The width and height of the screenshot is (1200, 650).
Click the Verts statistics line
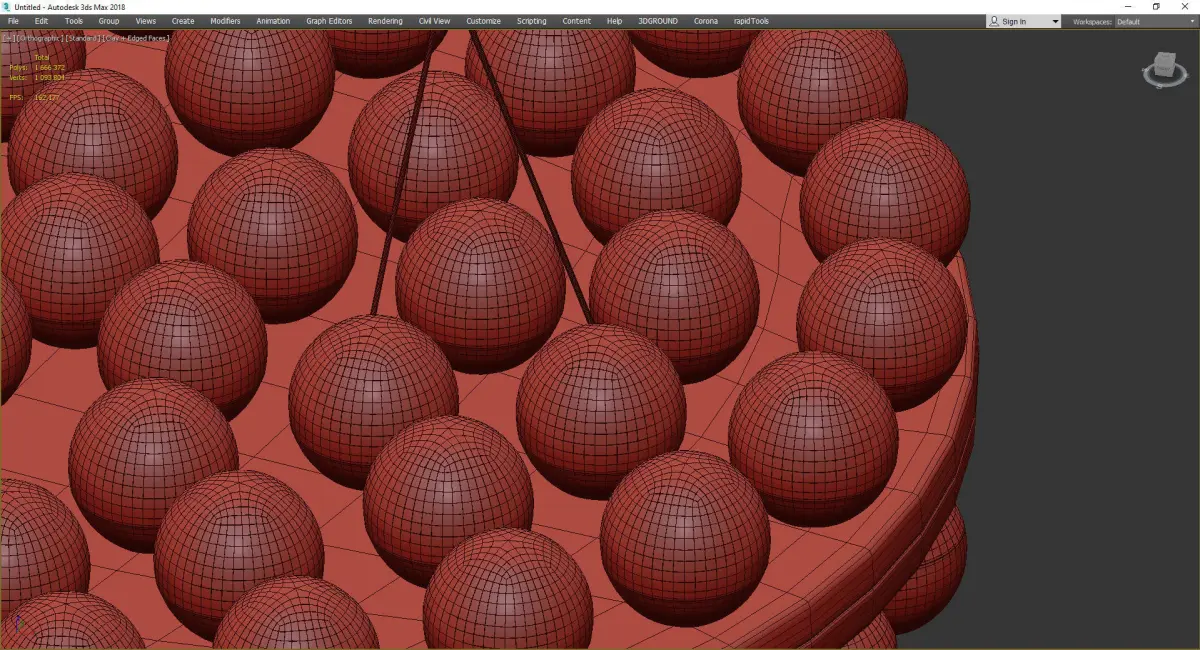(36, 78)
